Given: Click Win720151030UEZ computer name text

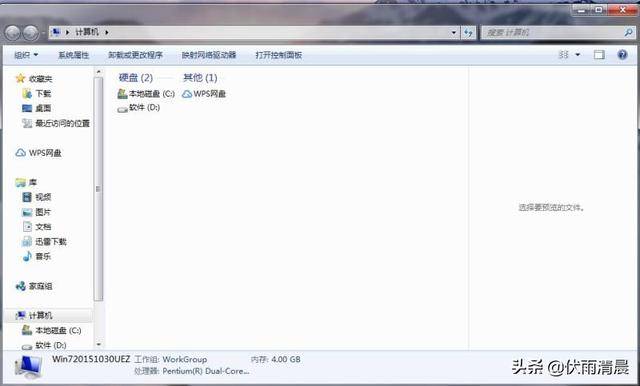Looking at the screenshot, I should 91,359.
